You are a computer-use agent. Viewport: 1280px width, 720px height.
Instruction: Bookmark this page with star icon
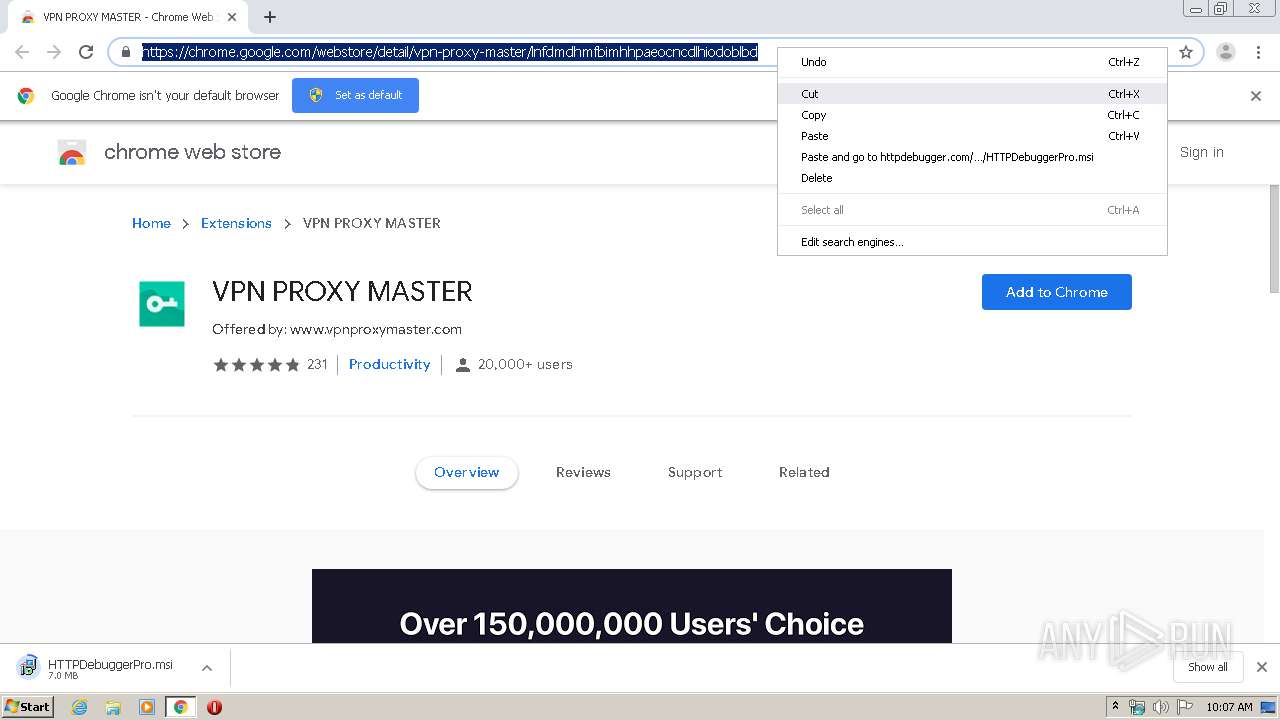pyautogui.click(x=1186, y=52)
